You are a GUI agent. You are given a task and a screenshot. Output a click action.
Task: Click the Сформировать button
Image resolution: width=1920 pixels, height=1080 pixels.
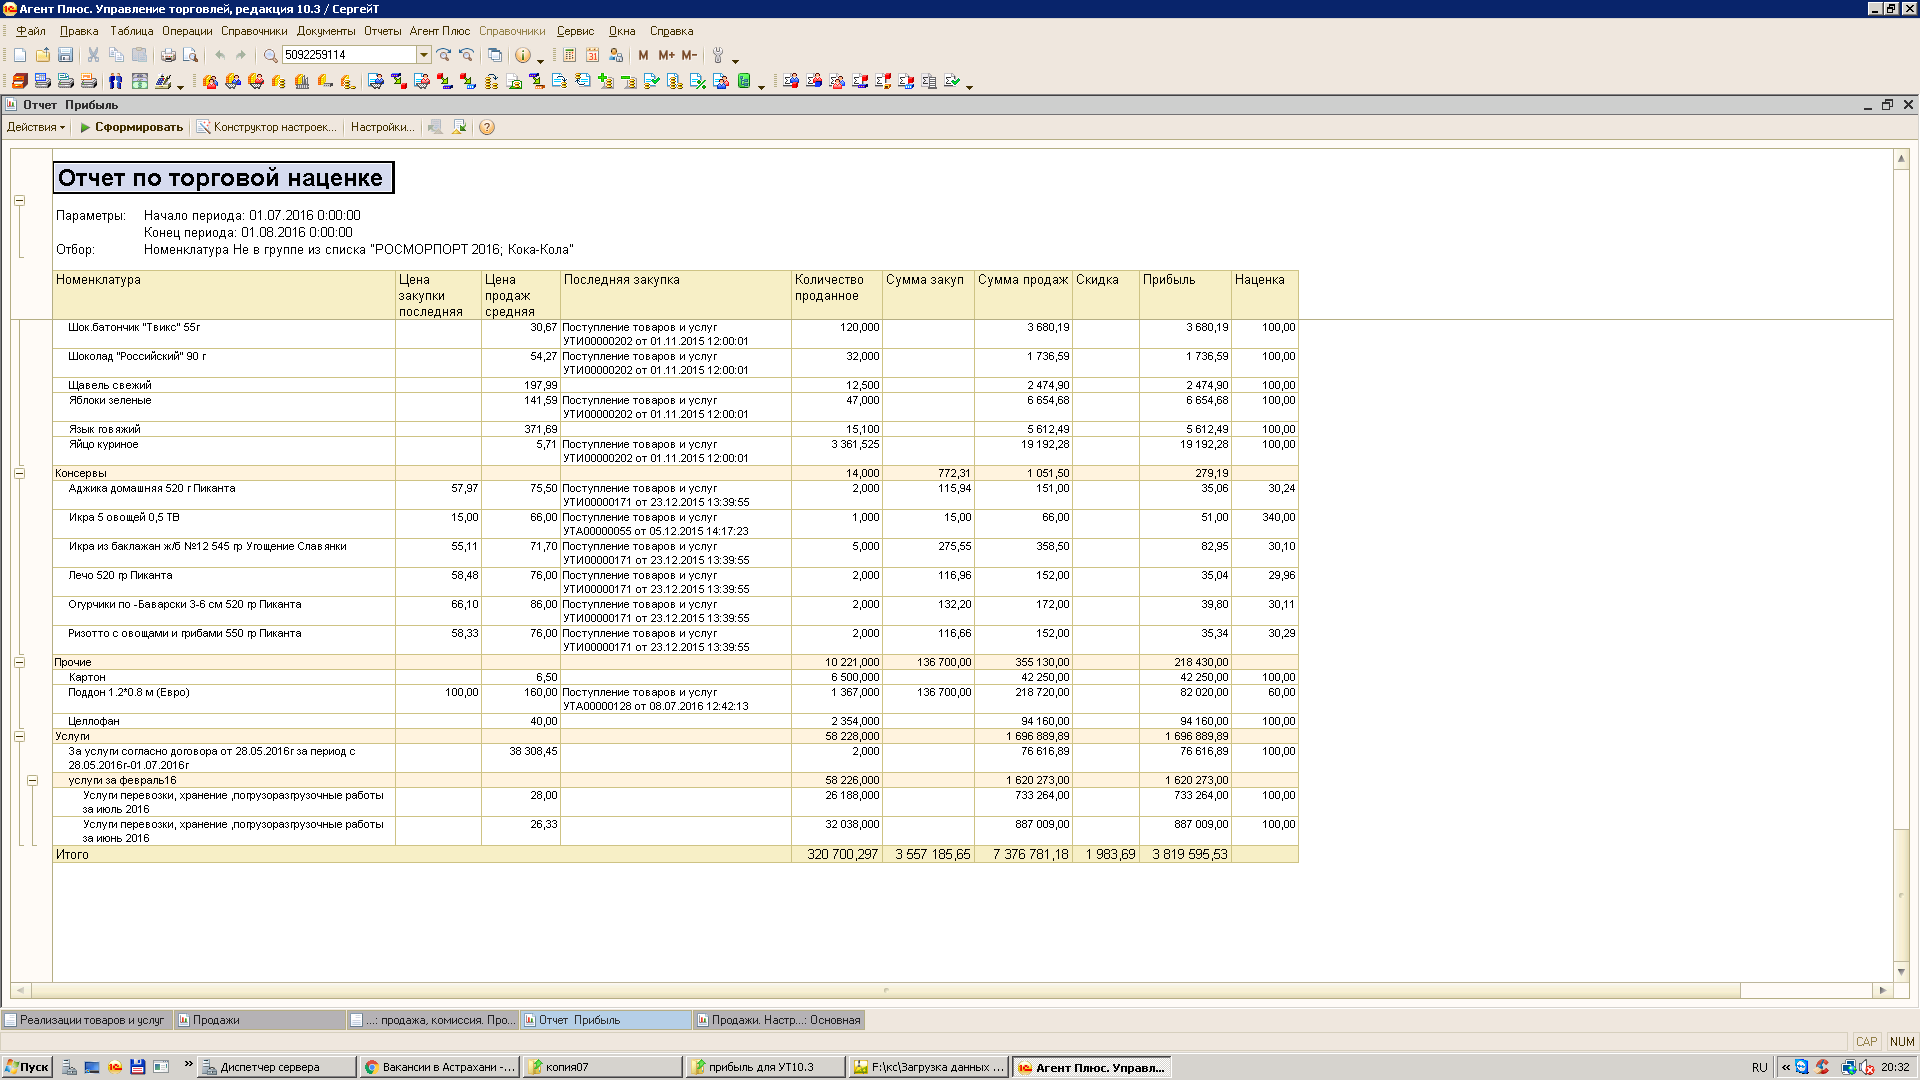pyautogui.click(x=131, y=127)
